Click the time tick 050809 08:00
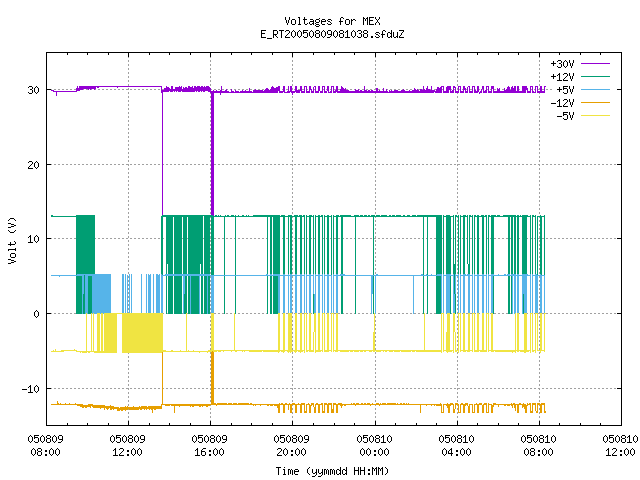Image resolution: width=640 pixels, height=480 pixels. 45,445
